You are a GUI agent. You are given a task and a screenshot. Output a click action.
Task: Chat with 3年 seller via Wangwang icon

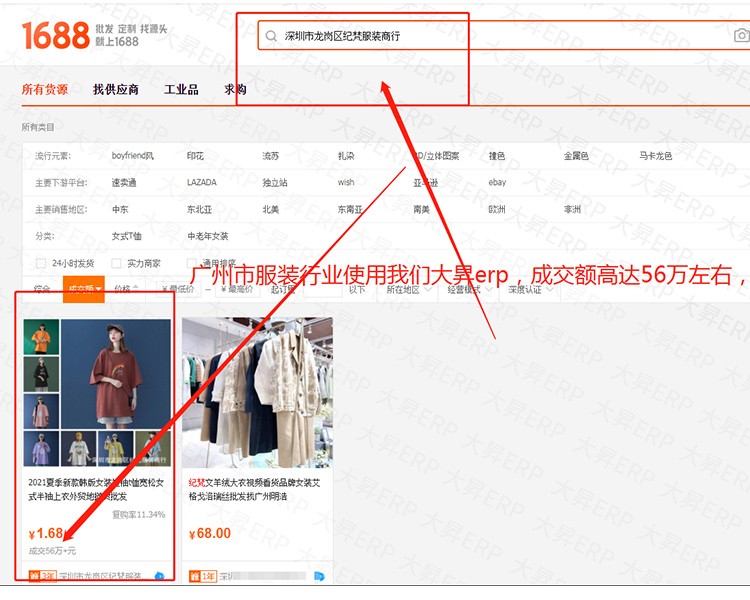(159, 576)
